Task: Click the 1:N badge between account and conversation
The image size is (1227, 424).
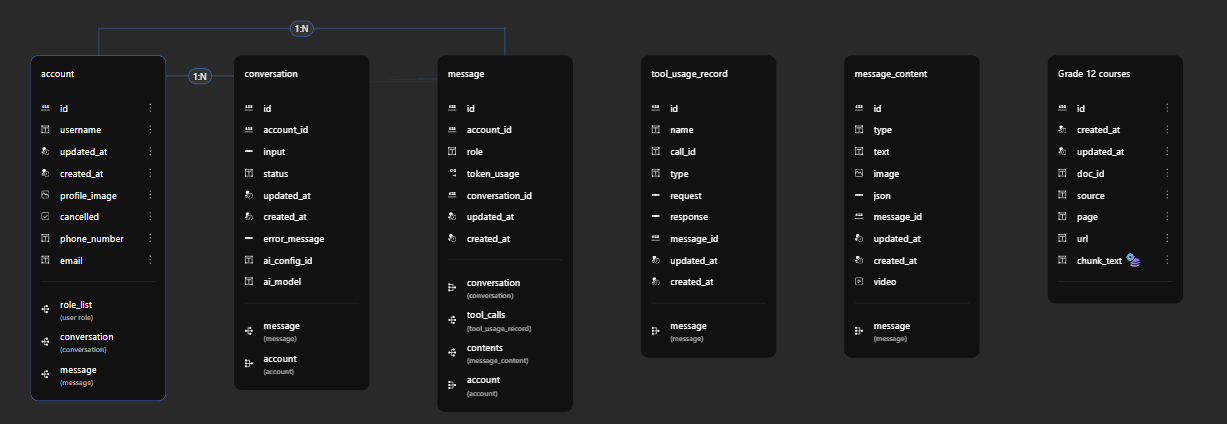Action: click(x=200, y=77)
